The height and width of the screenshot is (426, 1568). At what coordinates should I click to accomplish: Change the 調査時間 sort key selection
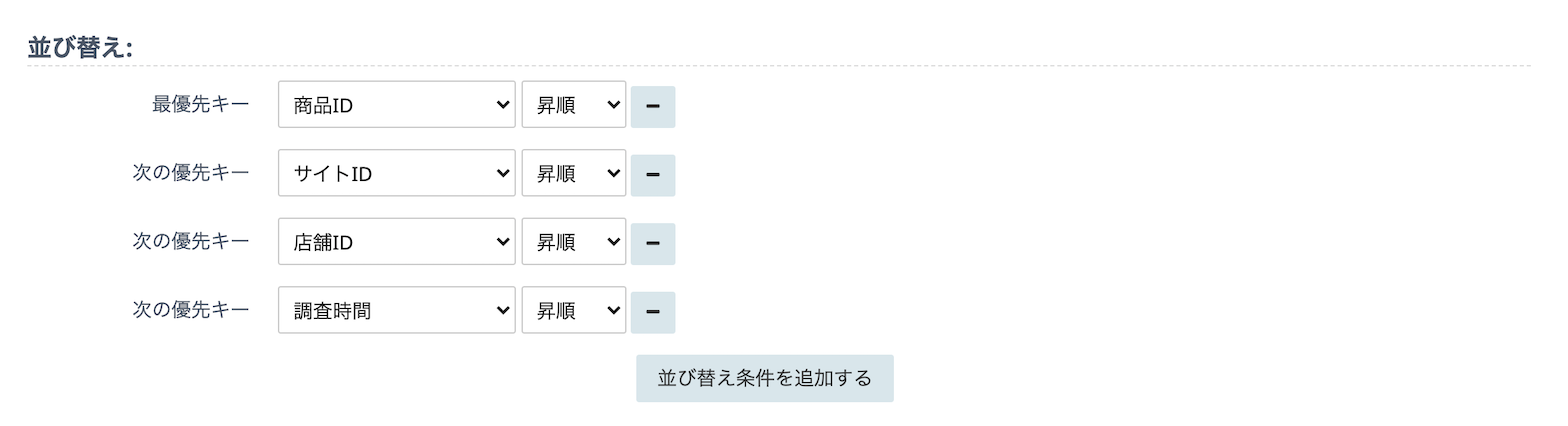(396, 311)
